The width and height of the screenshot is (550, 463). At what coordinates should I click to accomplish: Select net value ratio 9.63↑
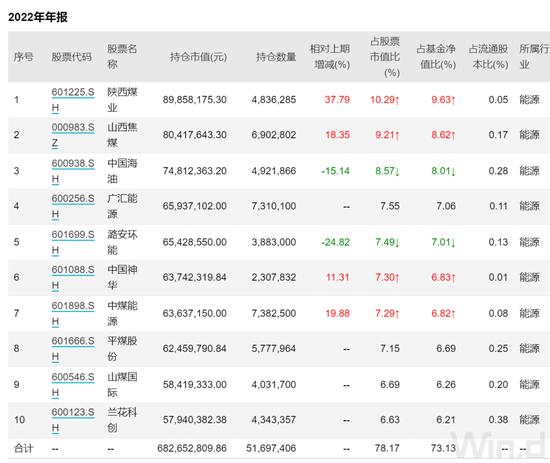click(443, 100)
